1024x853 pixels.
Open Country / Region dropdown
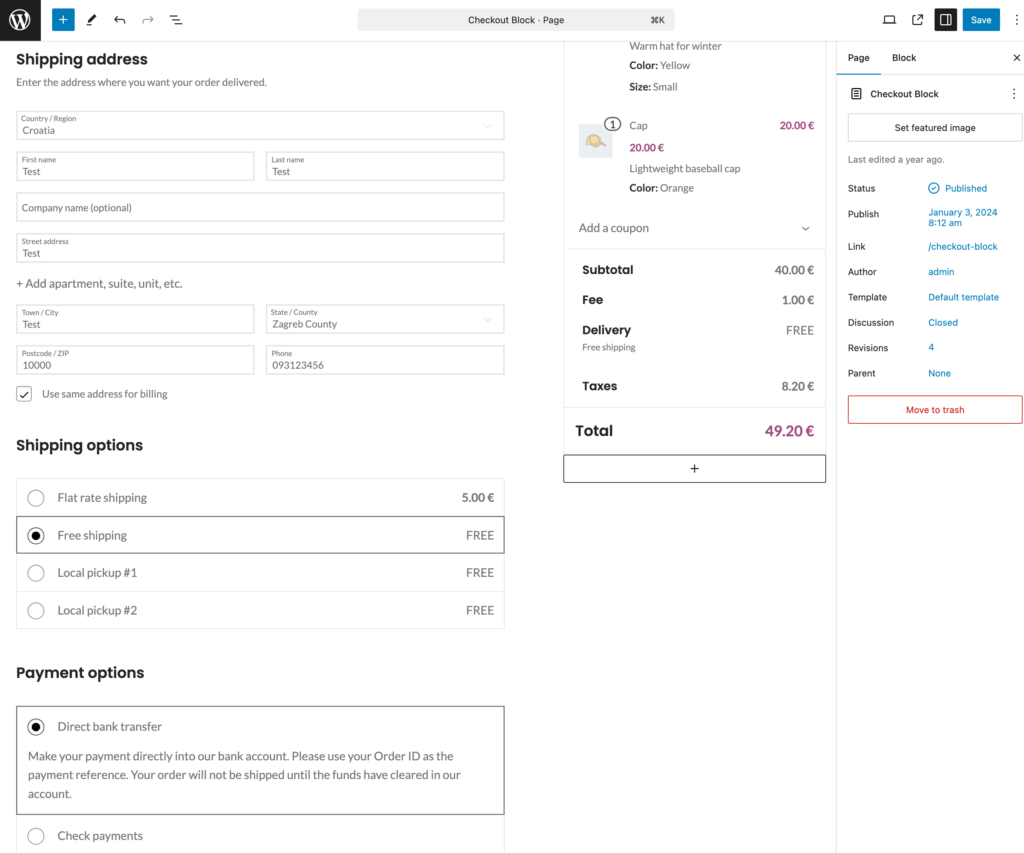260,125
